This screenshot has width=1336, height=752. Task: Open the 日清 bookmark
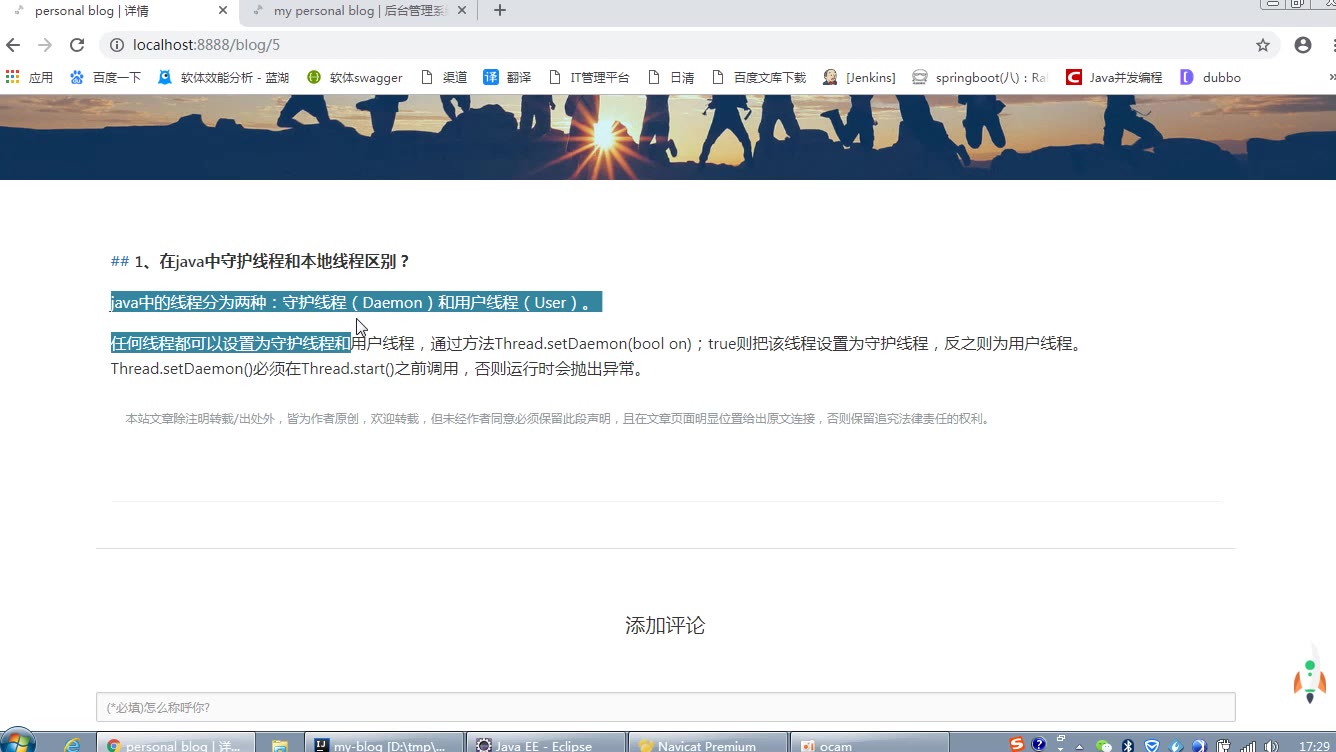(671, 77)
